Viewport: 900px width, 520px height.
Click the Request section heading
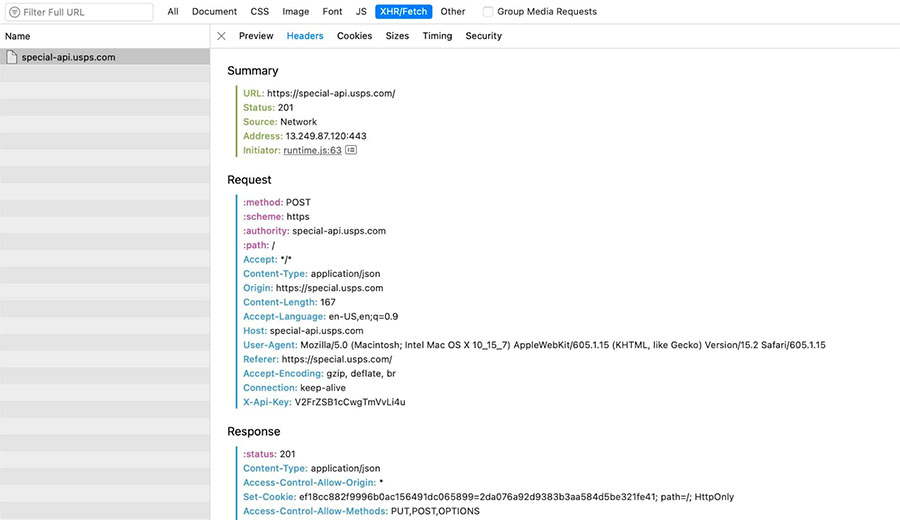[x=249, y=180]
